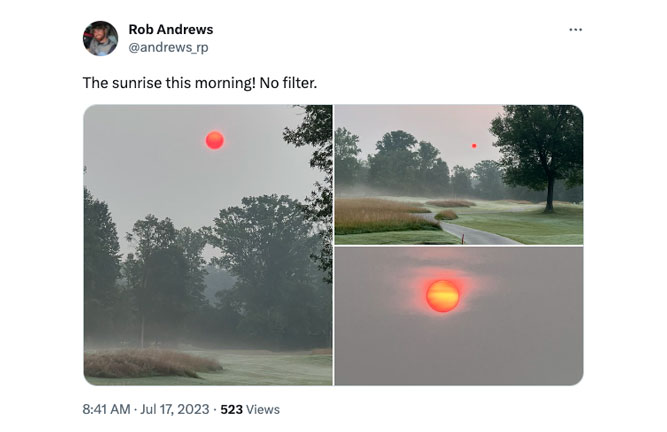Viewport: 667px width, 432px height.
Task: Click Rob Andrews' profile avatar
Action: click(x=100, y=38)
